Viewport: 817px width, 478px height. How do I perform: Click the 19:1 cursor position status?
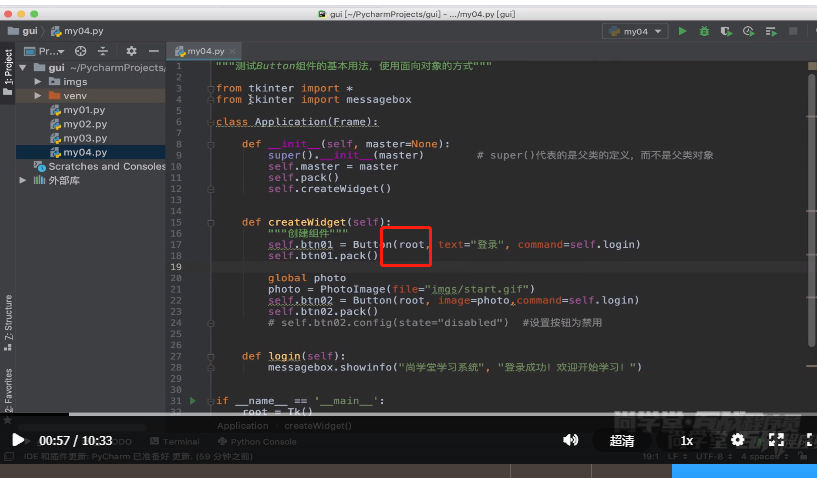pyautogui.click(x=651, y=456)
